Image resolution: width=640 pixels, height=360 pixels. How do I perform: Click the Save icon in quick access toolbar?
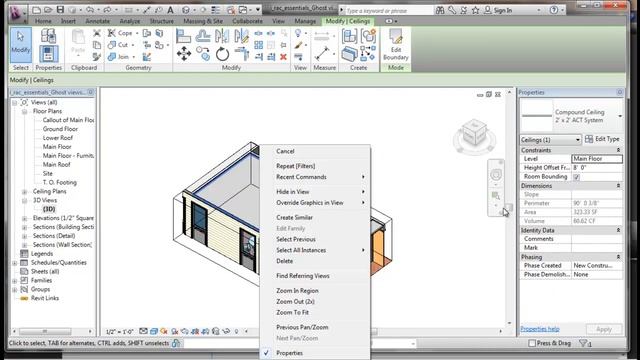coord(60,9)
